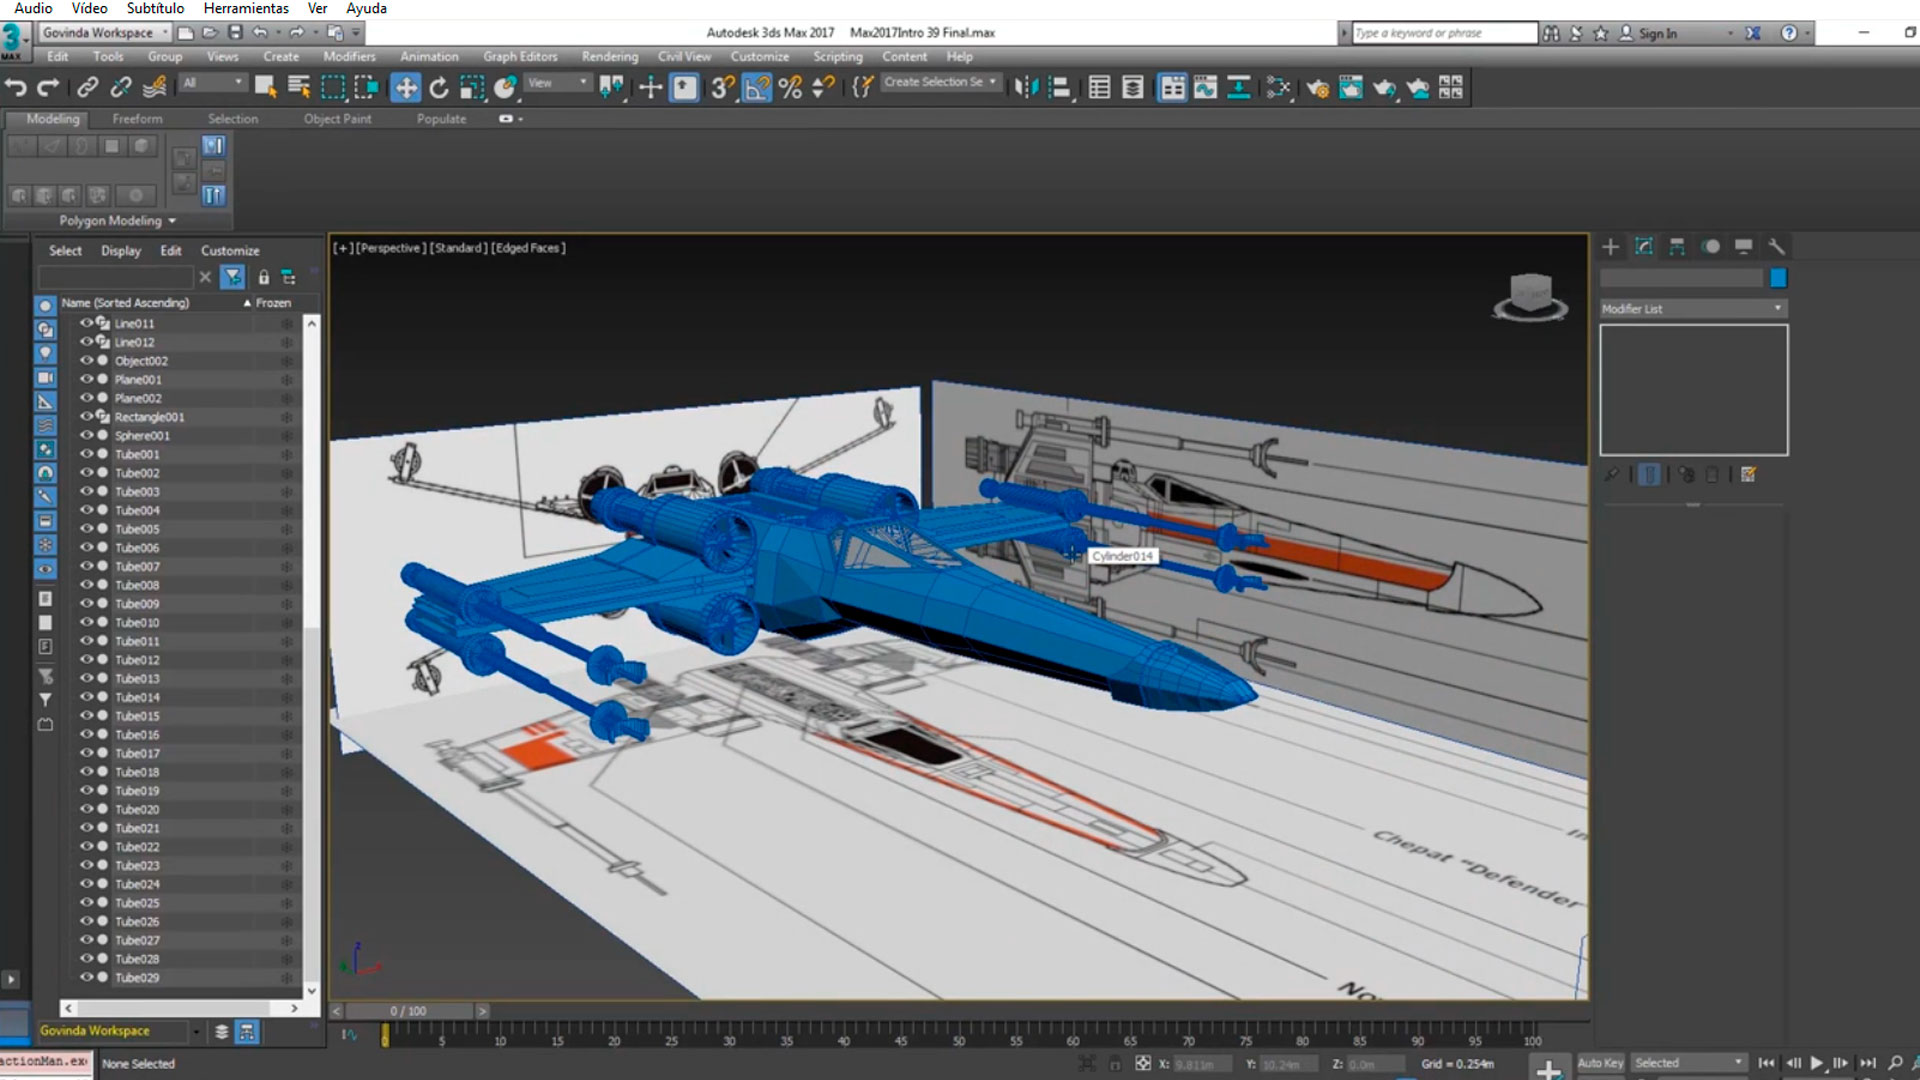Hide the Object002 object via eye icon
This screenshot has height=1080, width=1920.
(x=87, y=360)
